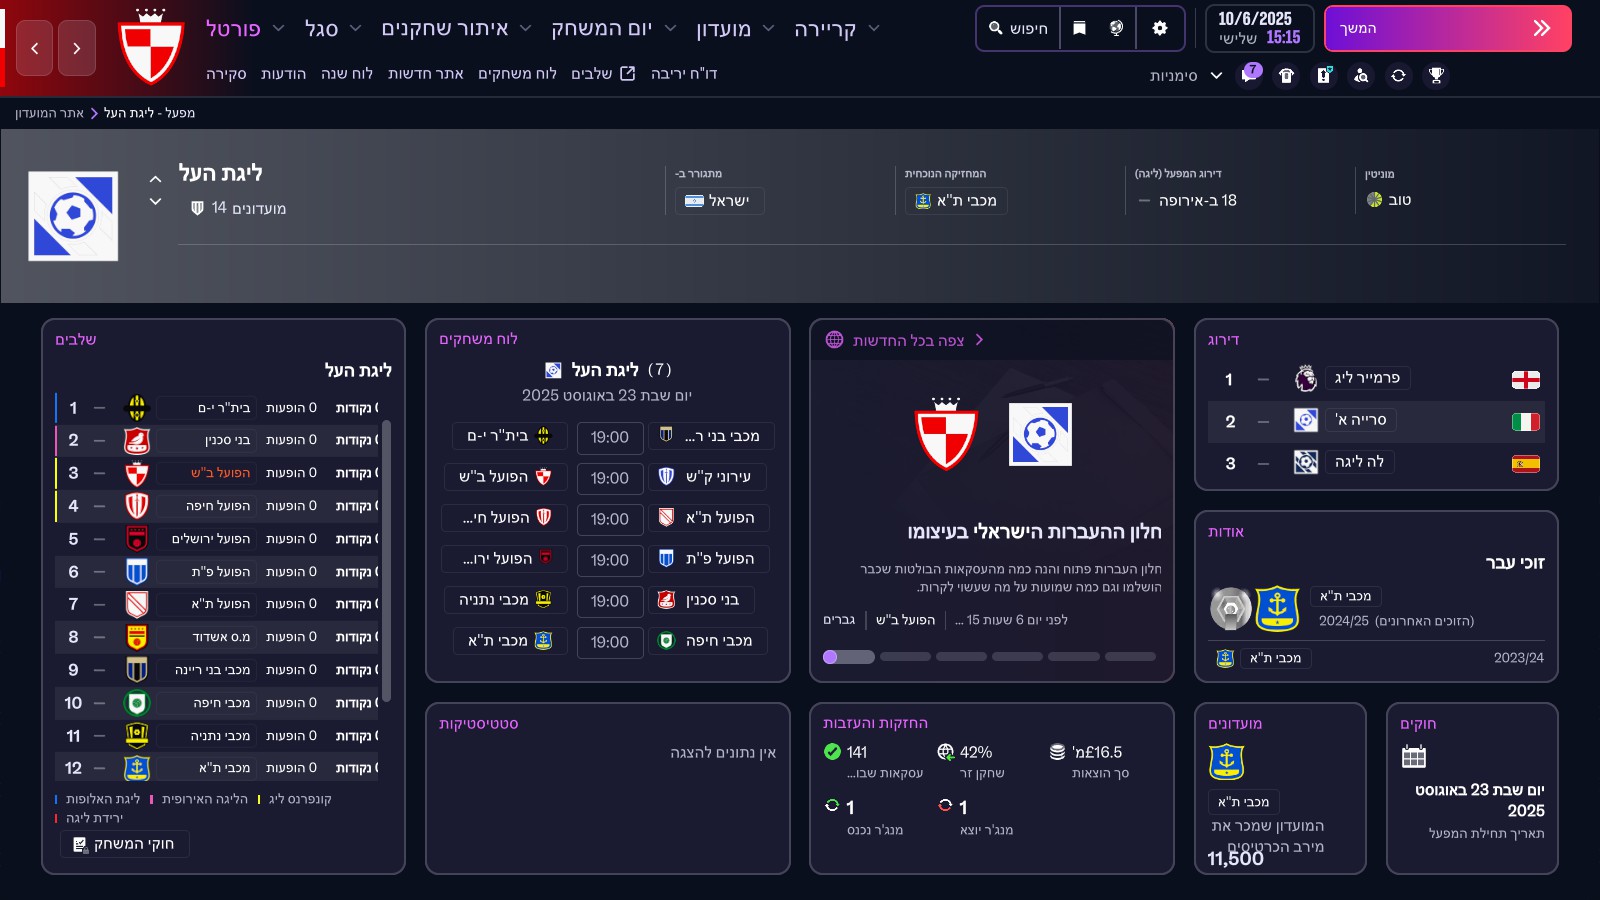Click the standings table vertical scrollbar
1600x900 pixels.
point(386,560)
